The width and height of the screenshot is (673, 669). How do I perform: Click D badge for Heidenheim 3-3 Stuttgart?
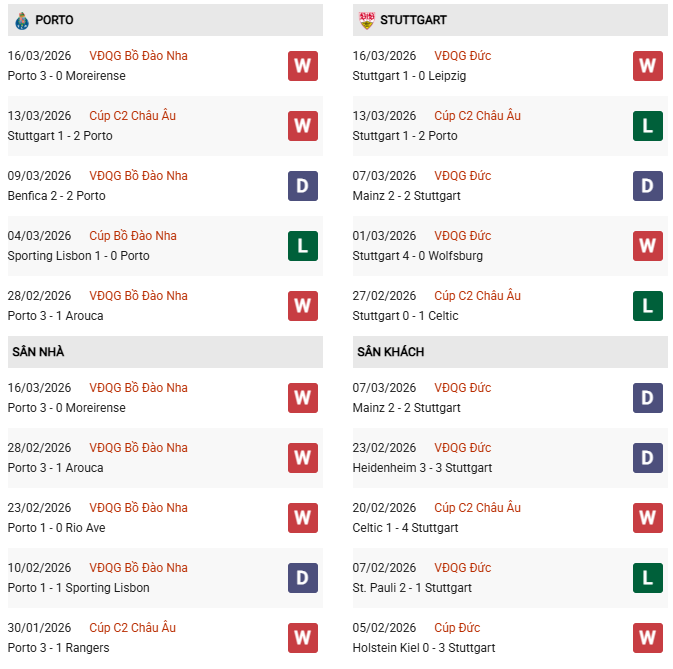click(648, 458)
